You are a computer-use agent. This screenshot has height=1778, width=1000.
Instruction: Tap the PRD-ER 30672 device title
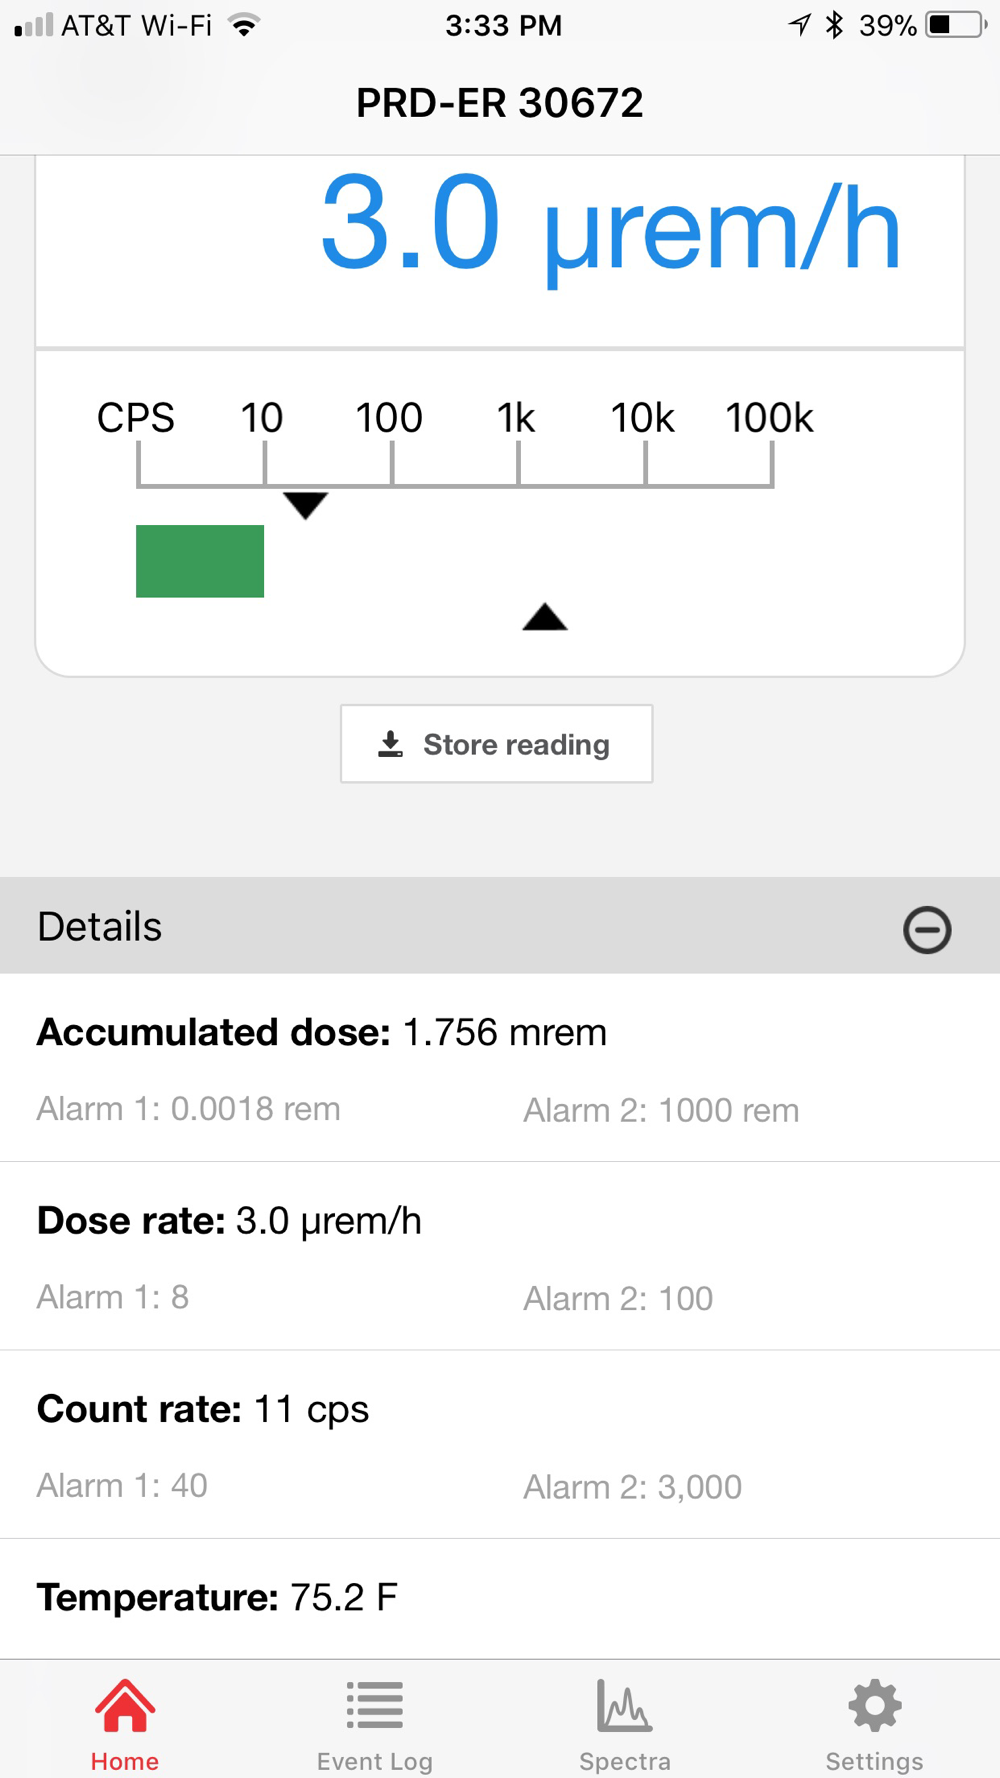[x=500, y=103]
